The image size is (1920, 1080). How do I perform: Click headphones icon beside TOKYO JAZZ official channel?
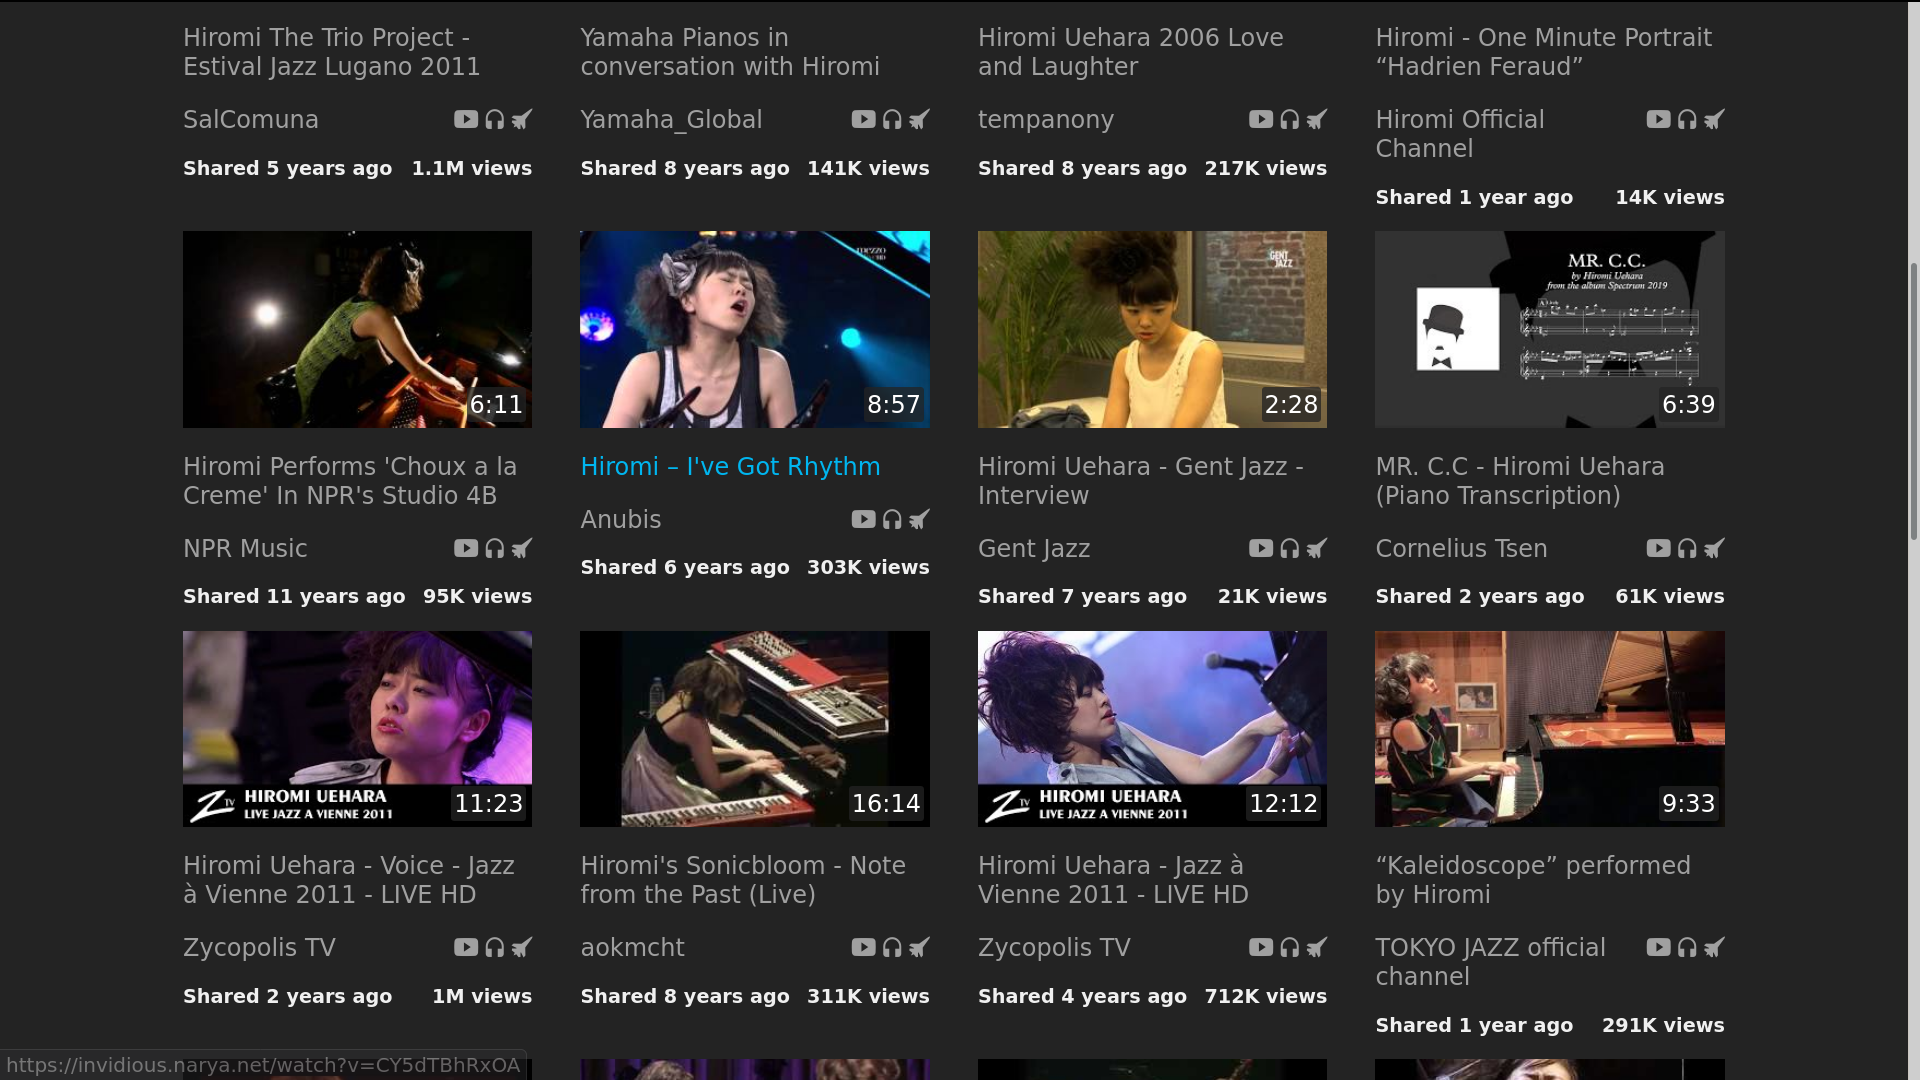pyautogui.click(x=1687, y=948)
